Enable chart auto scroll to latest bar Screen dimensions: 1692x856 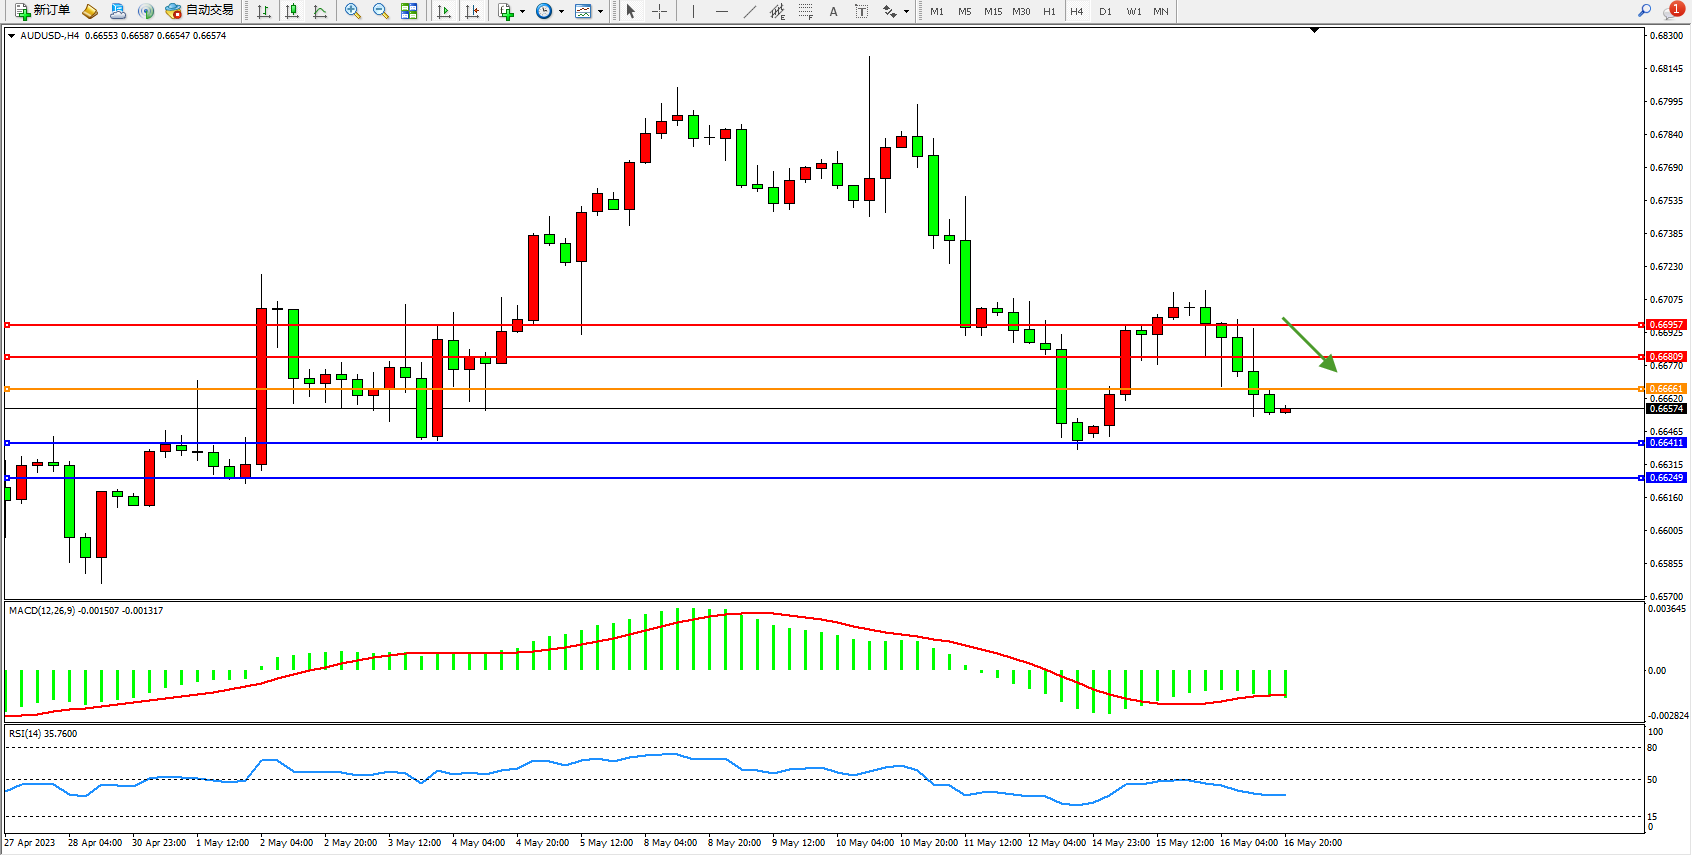[444, 11]
